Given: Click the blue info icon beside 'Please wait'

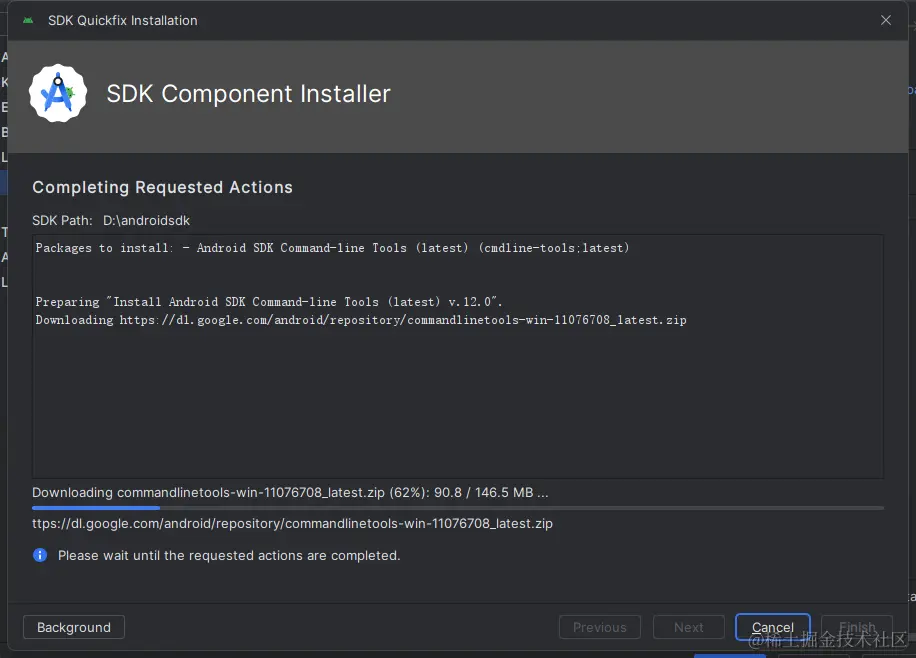Looking at the screenshot, I should [40, 555].
